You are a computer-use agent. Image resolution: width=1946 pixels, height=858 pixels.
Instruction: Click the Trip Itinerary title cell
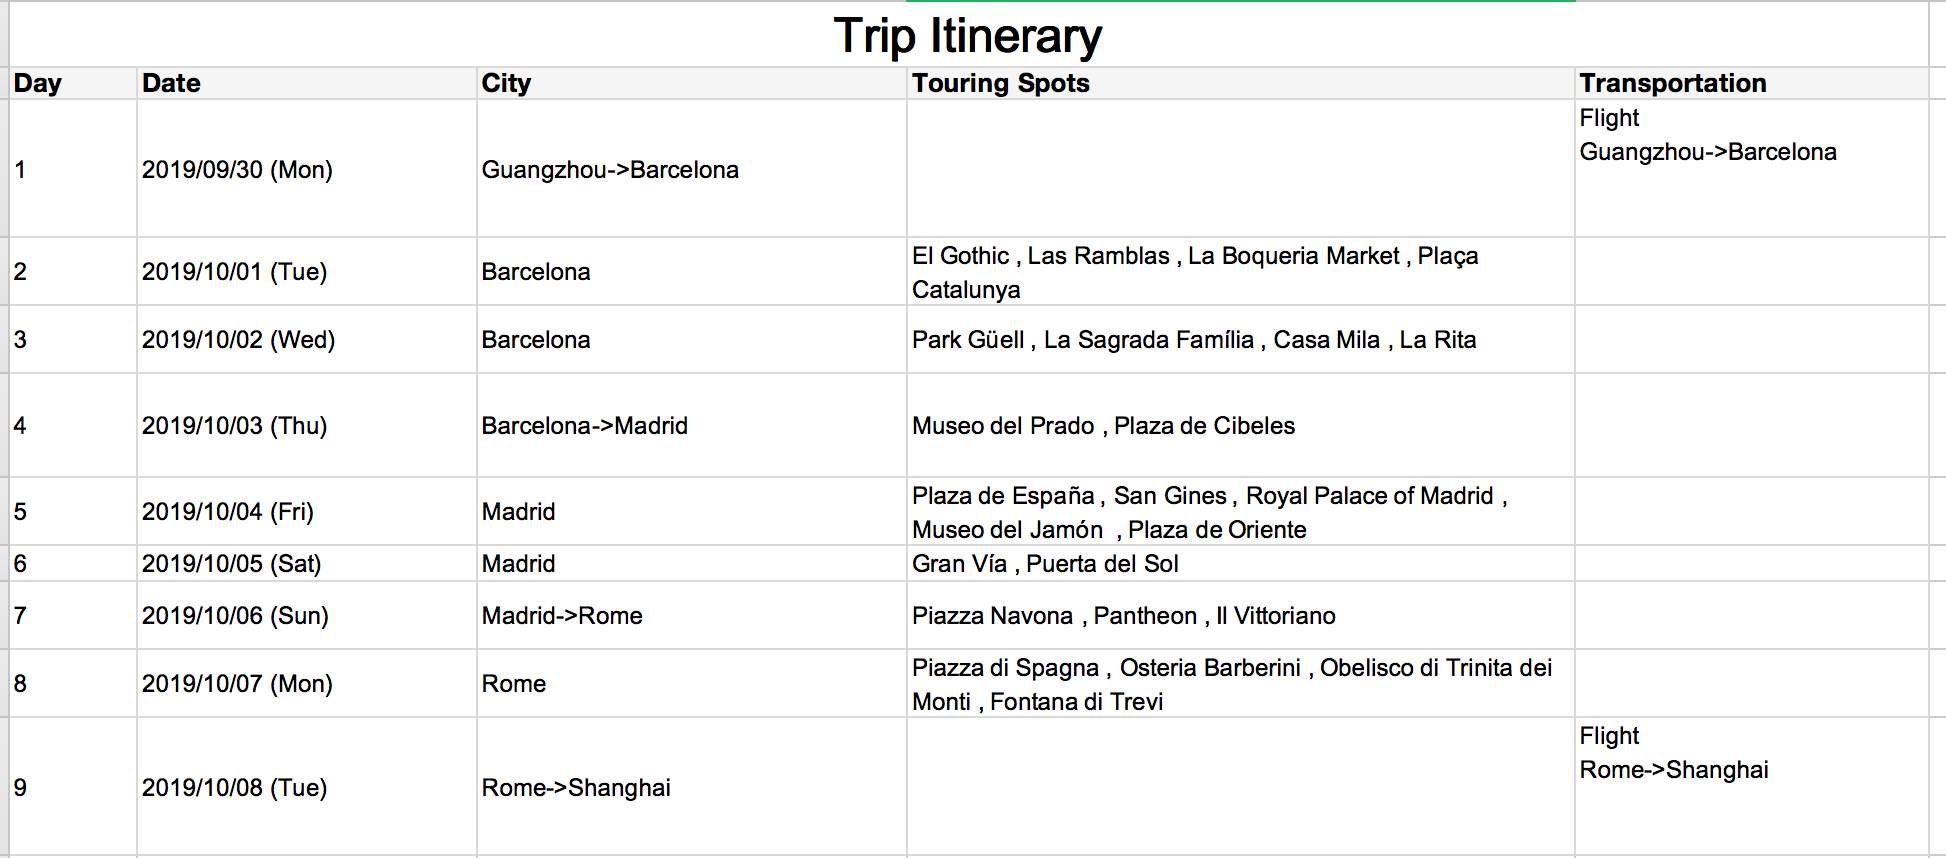point(967,36)
